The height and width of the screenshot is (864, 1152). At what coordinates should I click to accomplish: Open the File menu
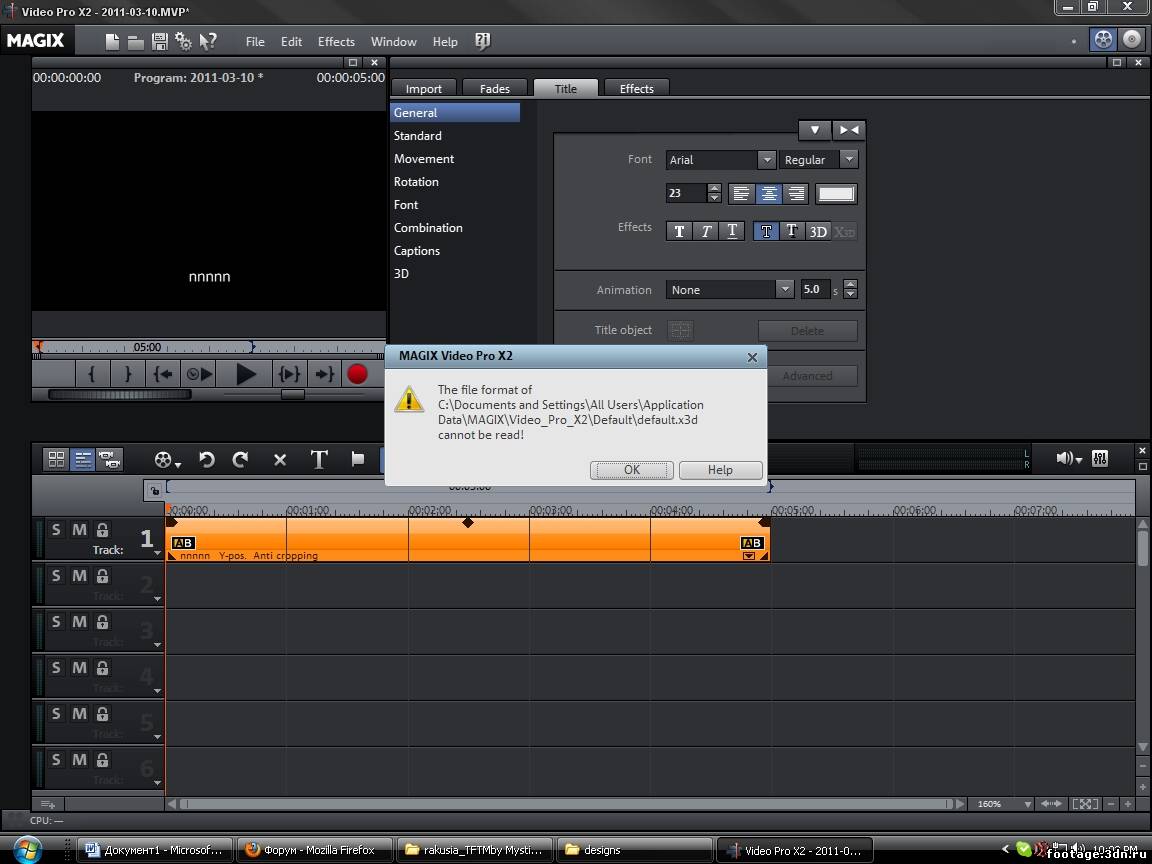coord(255,42)
